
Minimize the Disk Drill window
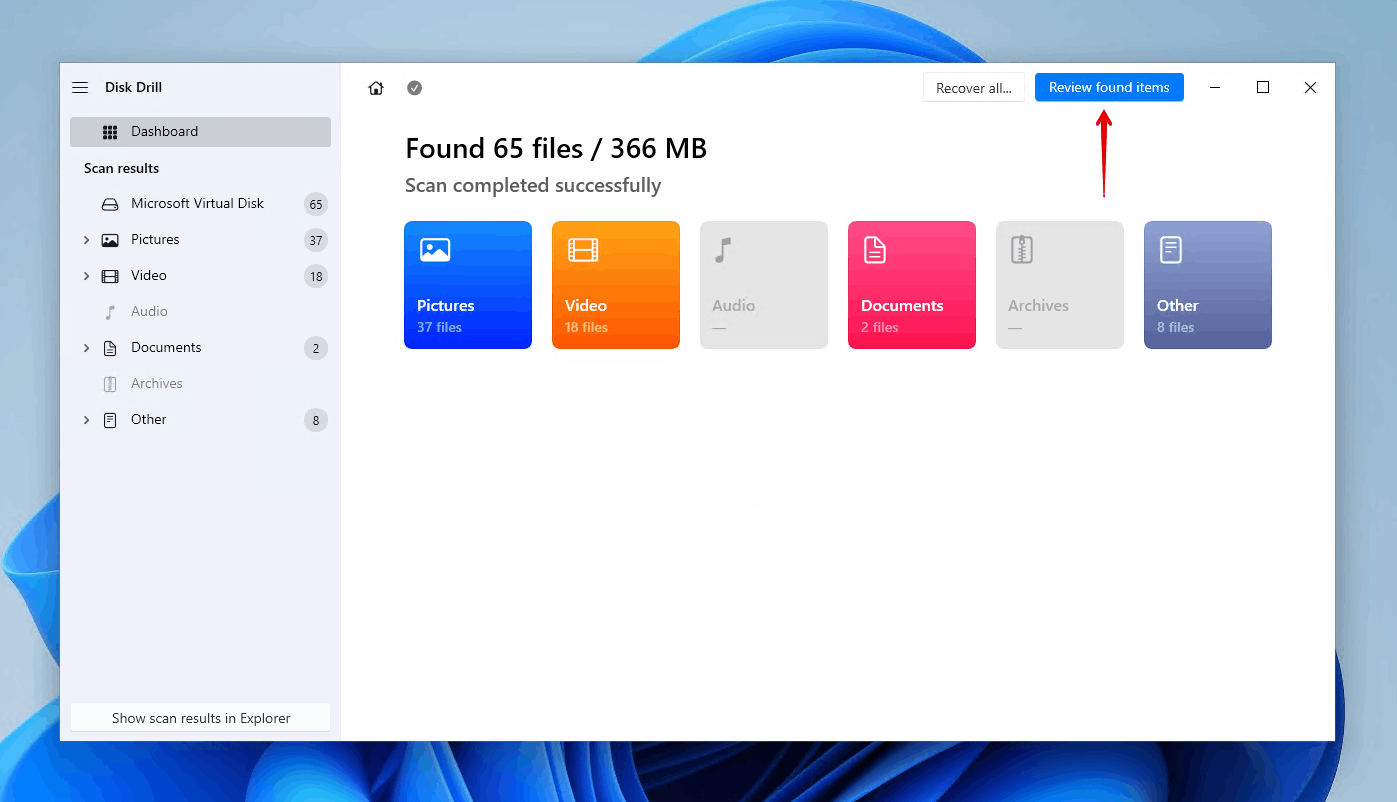[x=1215, y=88]
